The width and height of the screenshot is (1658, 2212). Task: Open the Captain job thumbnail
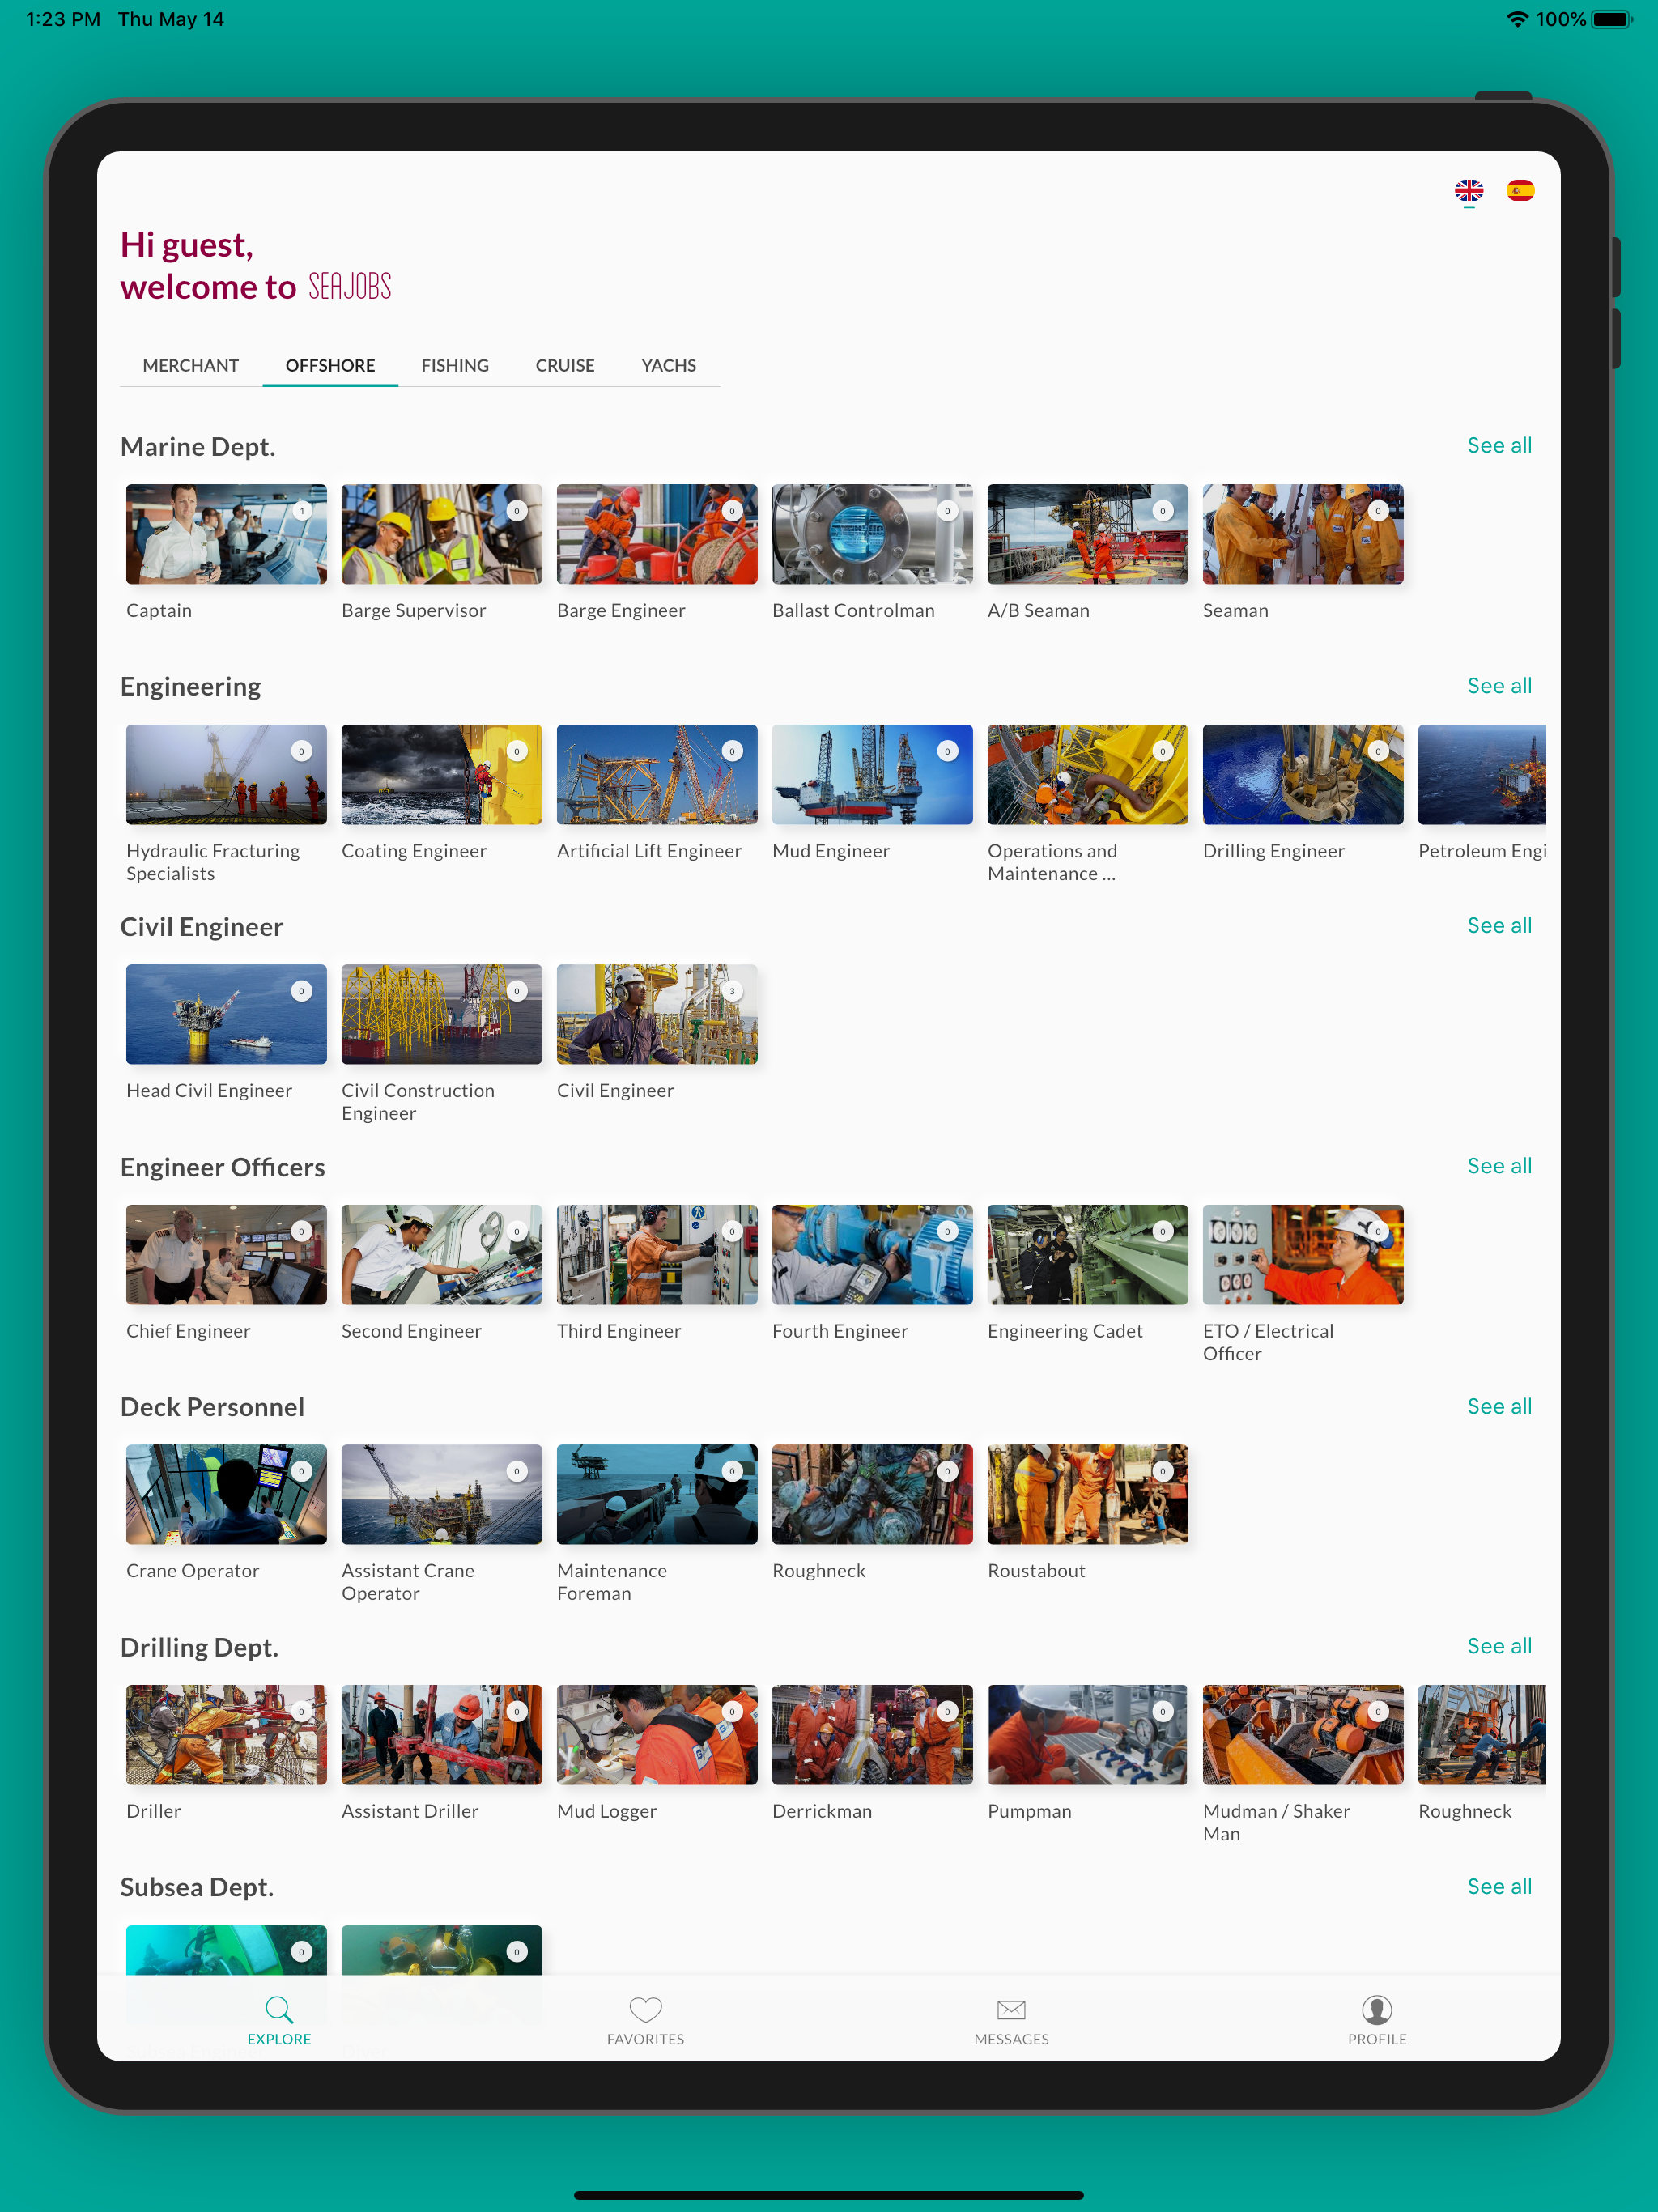[x=226, y=534]
